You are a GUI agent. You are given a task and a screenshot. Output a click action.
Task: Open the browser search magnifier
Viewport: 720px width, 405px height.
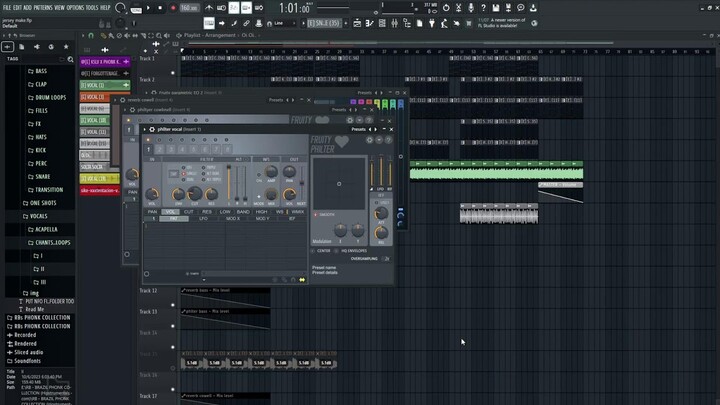70,59
